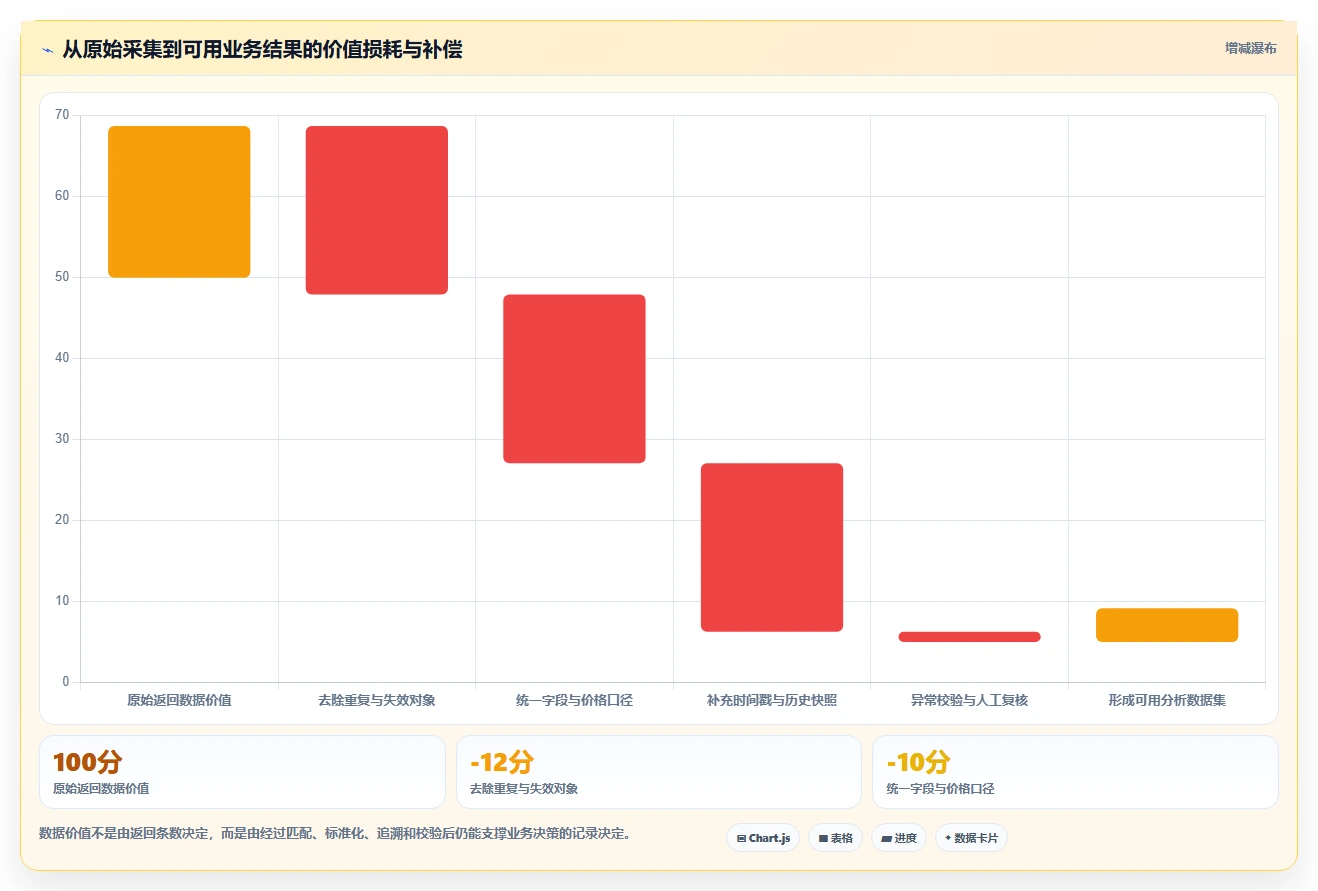Viewport: 1318px width, 891px height.
Task: Click the footer note starting 数据价值不是由返回条数决定
Action: click(335, 833)
